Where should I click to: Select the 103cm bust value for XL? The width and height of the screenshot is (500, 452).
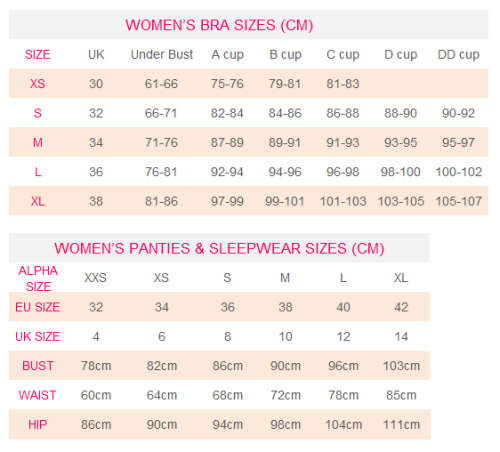click(x=401, y=366)
